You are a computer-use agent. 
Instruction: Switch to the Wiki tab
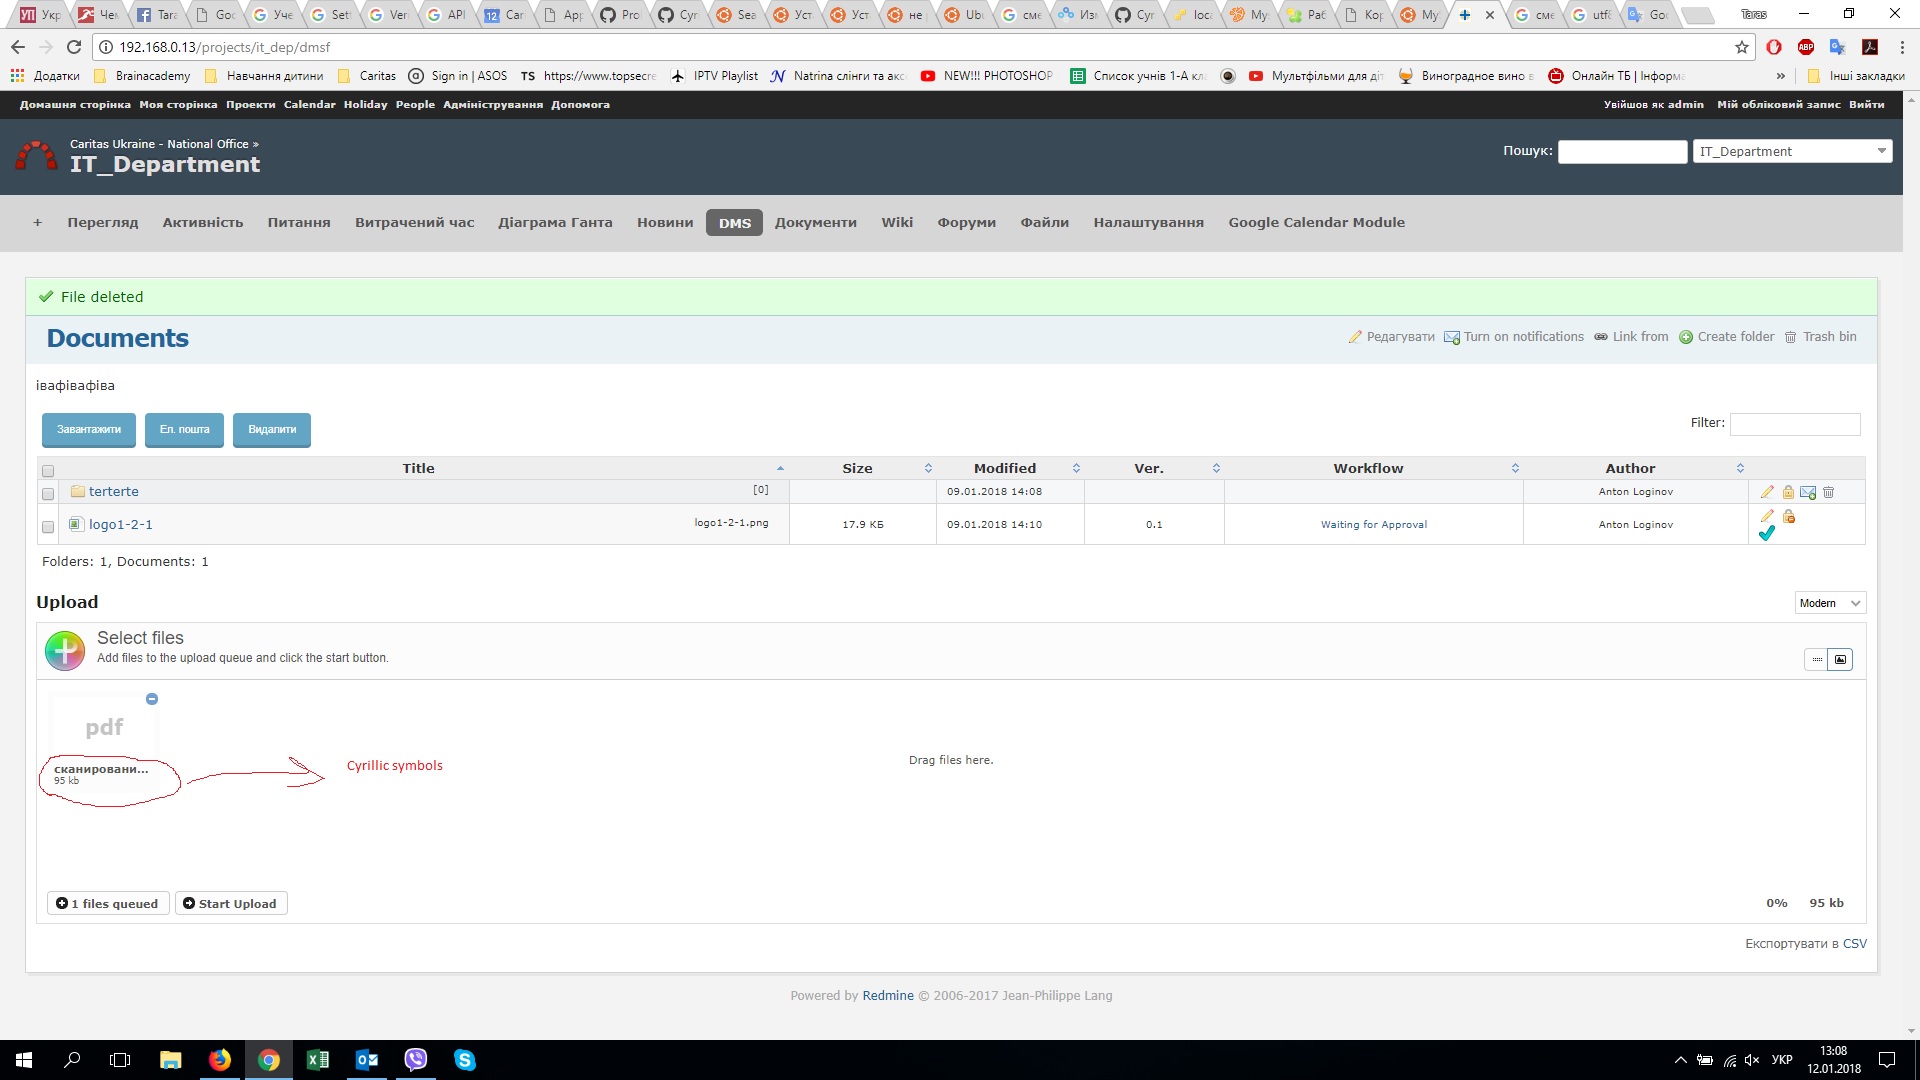tap(897, 222)
